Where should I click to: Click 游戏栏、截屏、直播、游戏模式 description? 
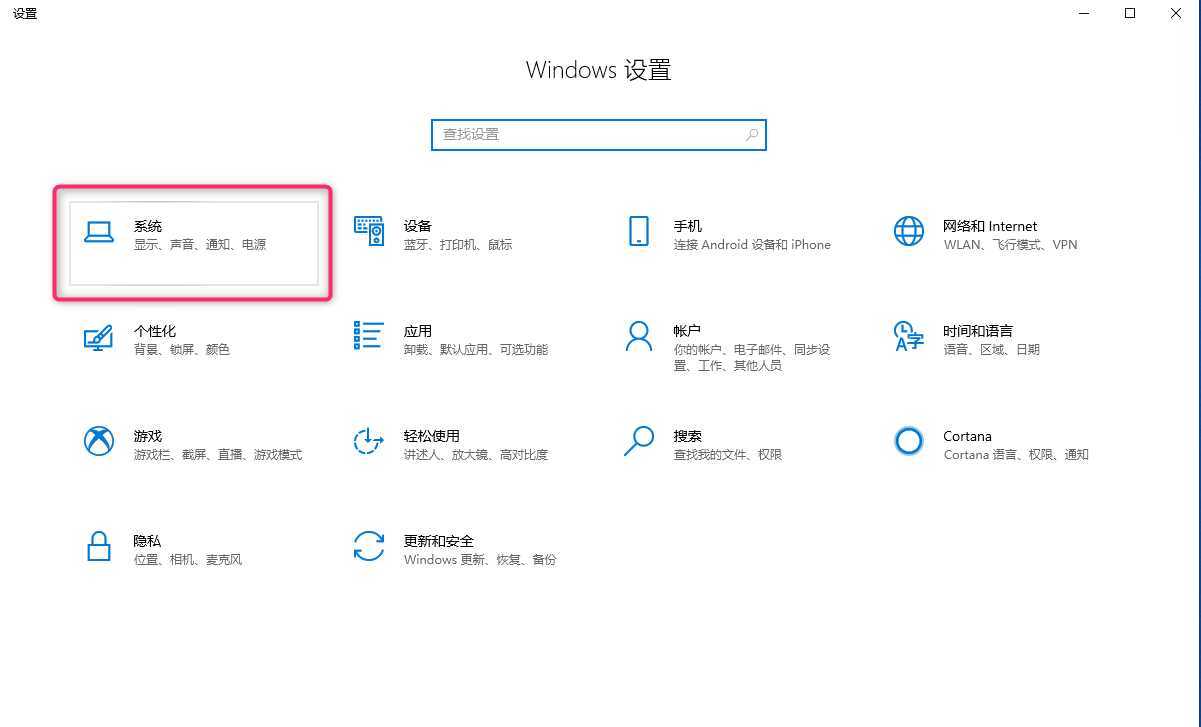coord(218,455)
